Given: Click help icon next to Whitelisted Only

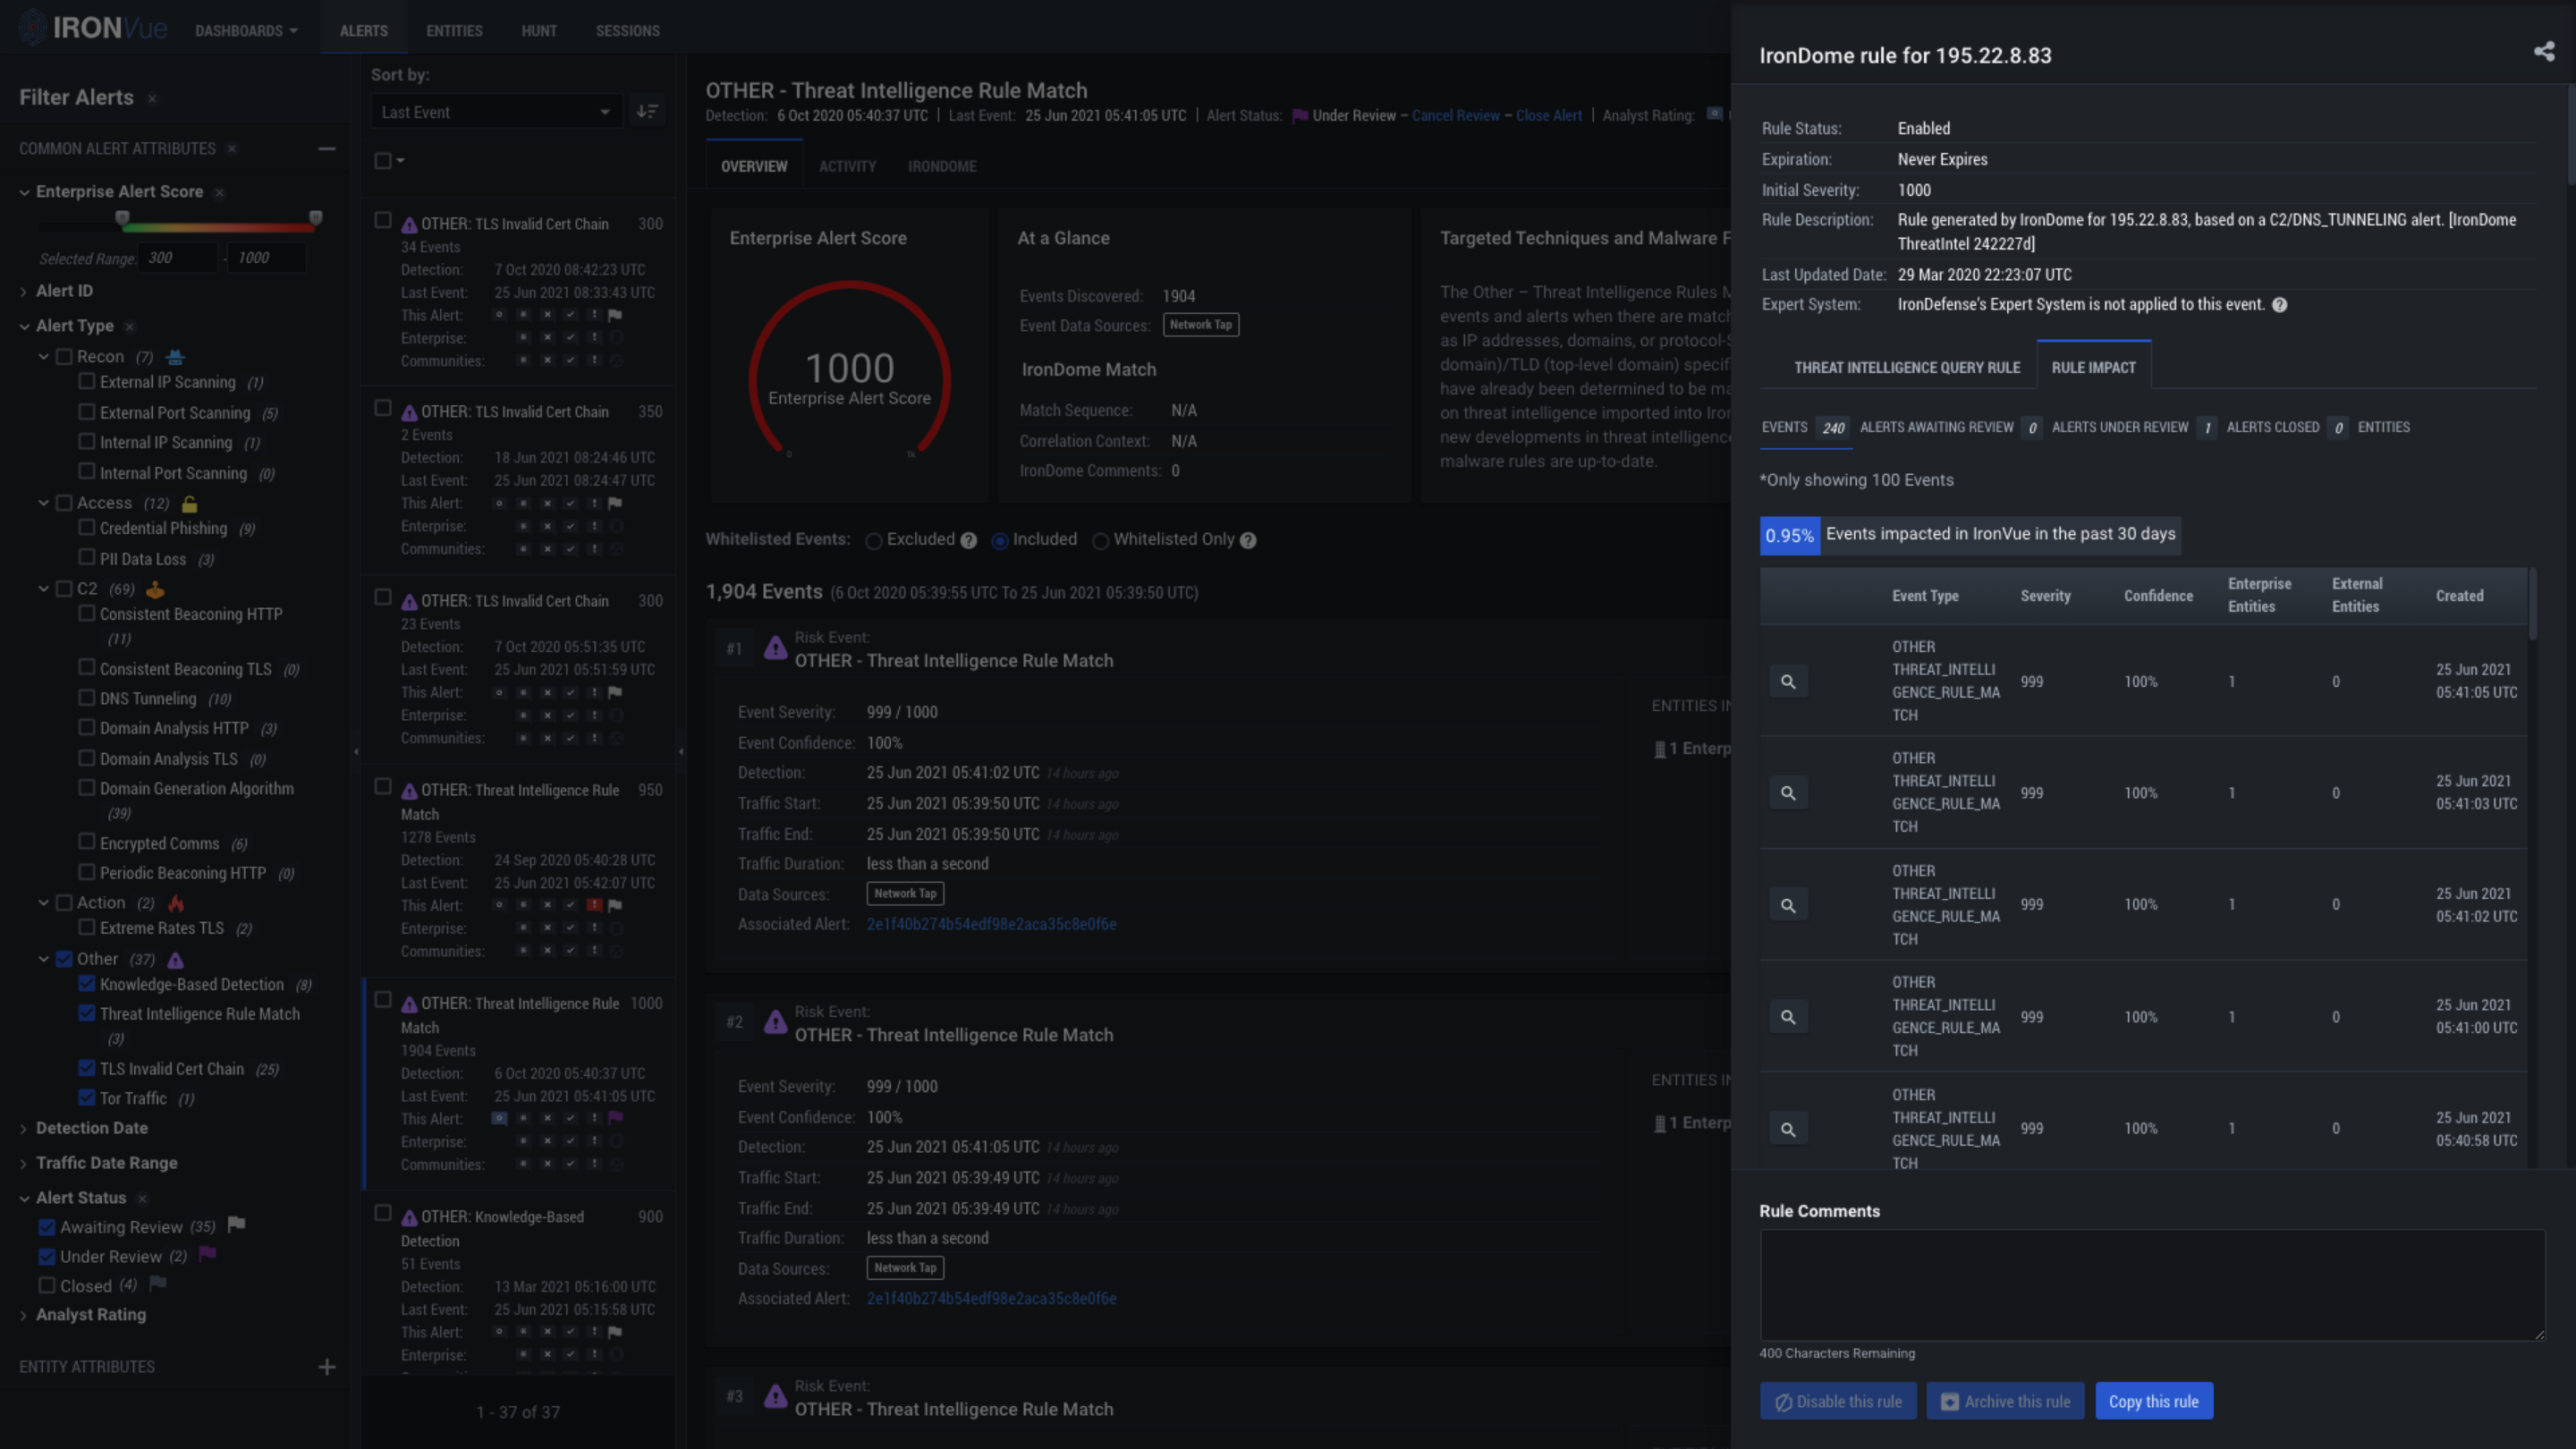Looking at the screenshot, I should [1248, 540].
